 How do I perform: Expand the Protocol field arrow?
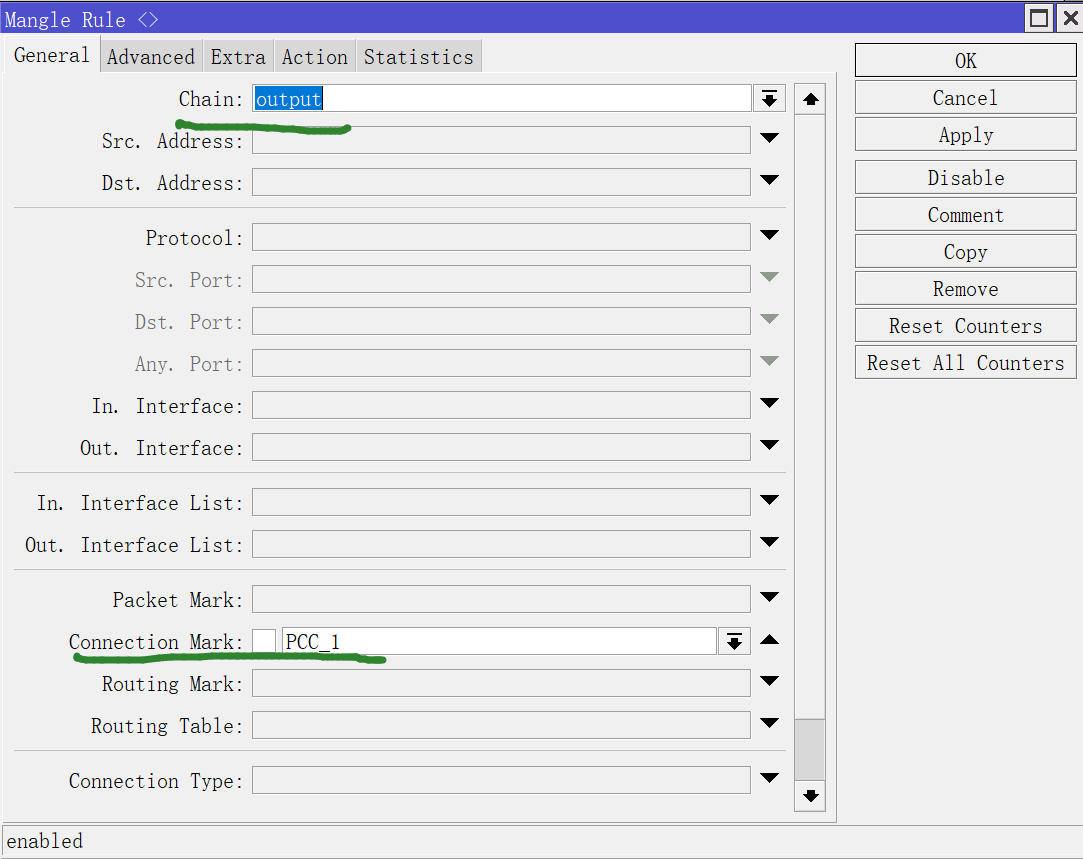pyautogui.click(x=768, y=236)
